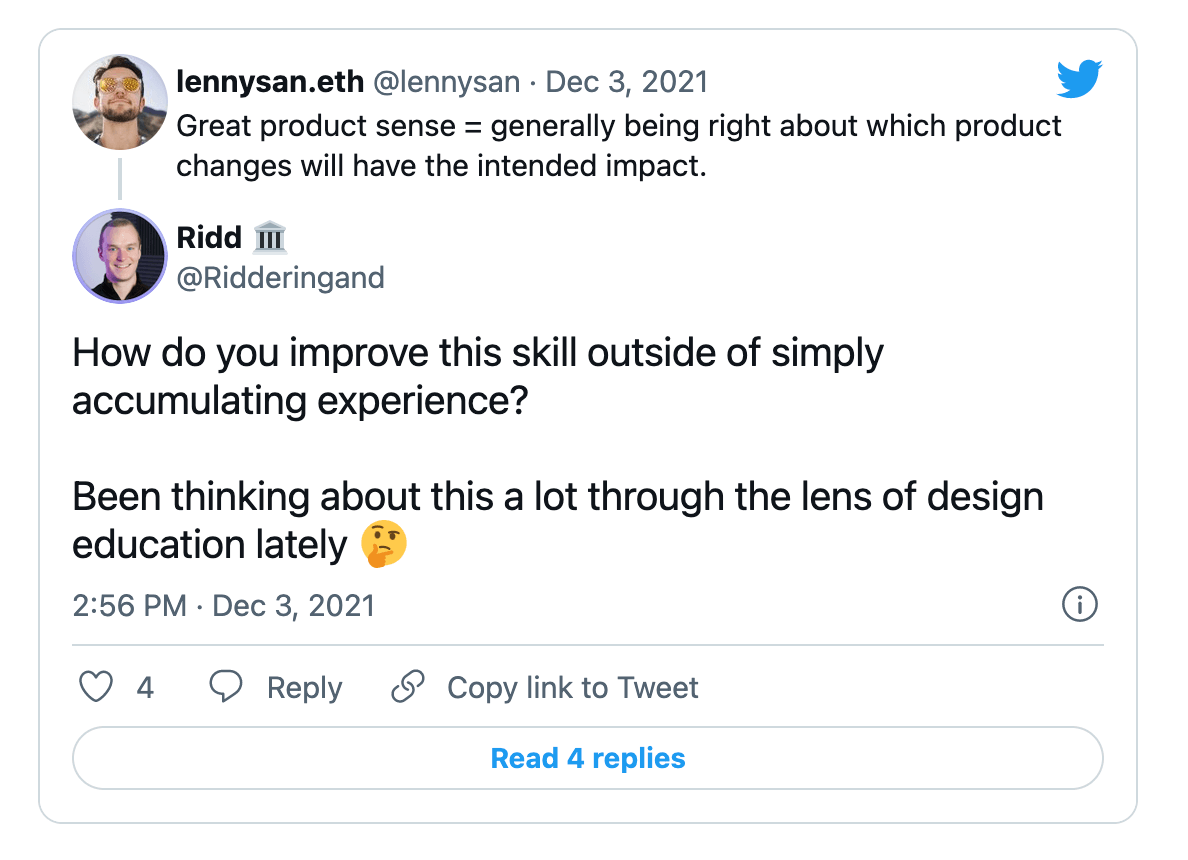1188x860 pixels.
Task: Click Copy link to Tweet
Action: pos(571,687)
